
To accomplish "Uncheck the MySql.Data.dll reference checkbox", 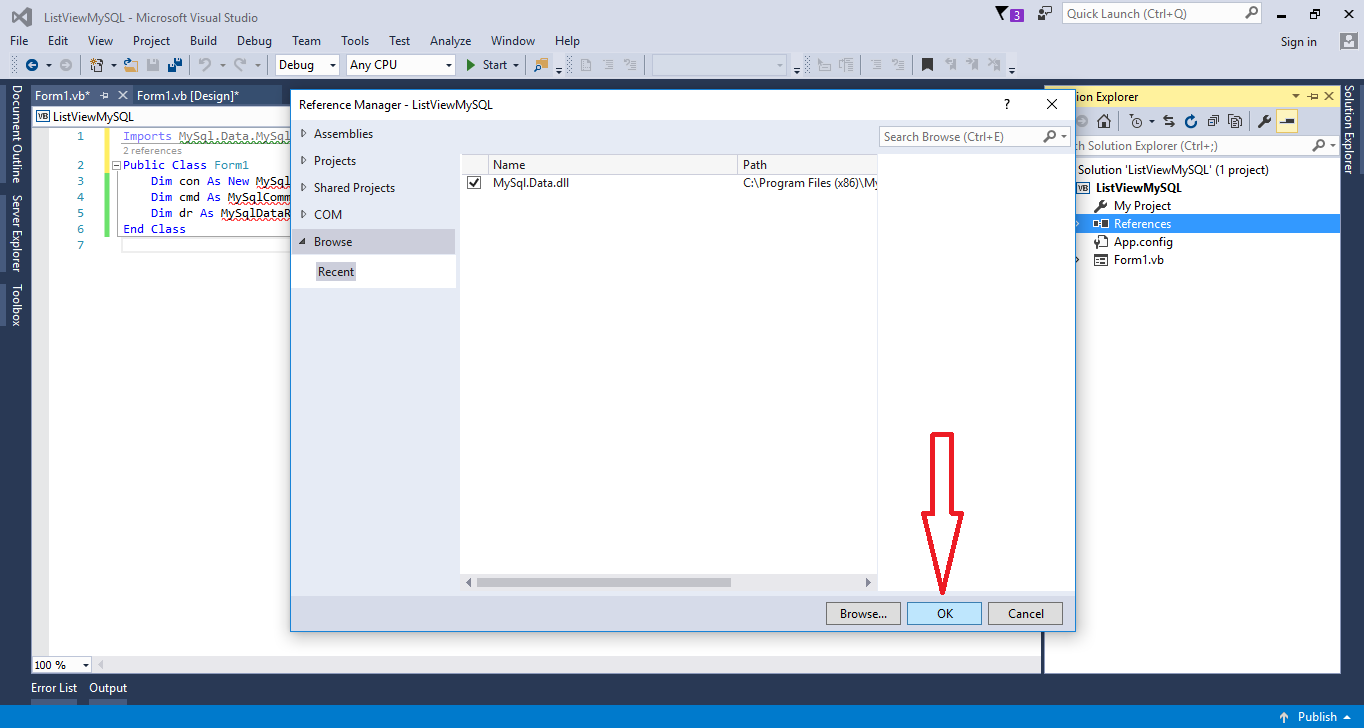I will [x=474, y=183].
